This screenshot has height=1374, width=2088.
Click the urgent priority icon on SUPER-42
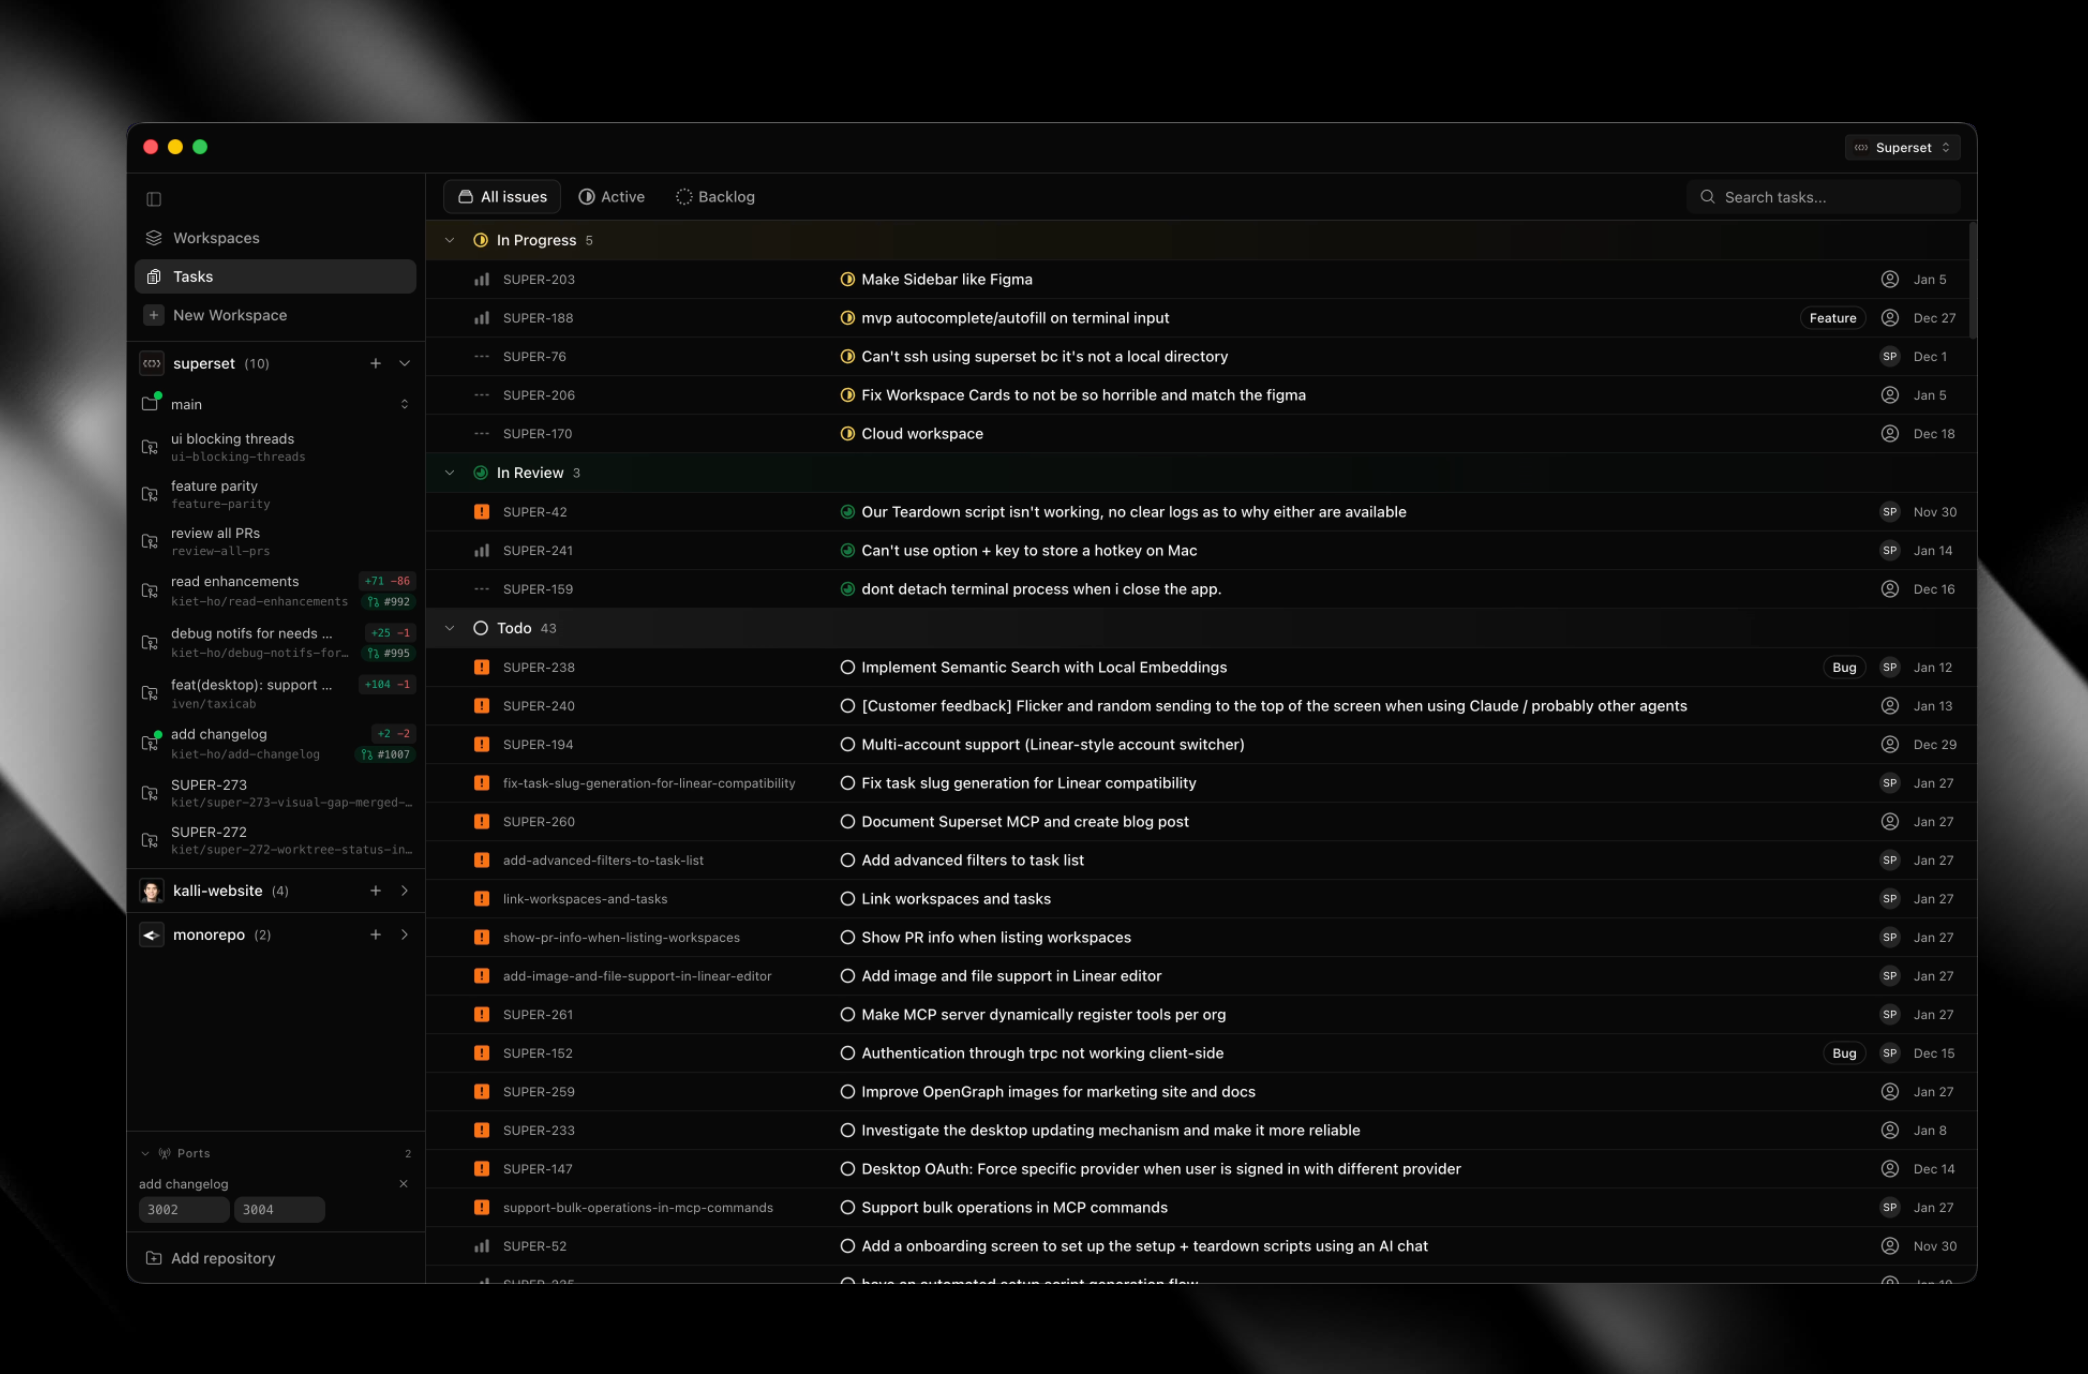click(481, 512)
